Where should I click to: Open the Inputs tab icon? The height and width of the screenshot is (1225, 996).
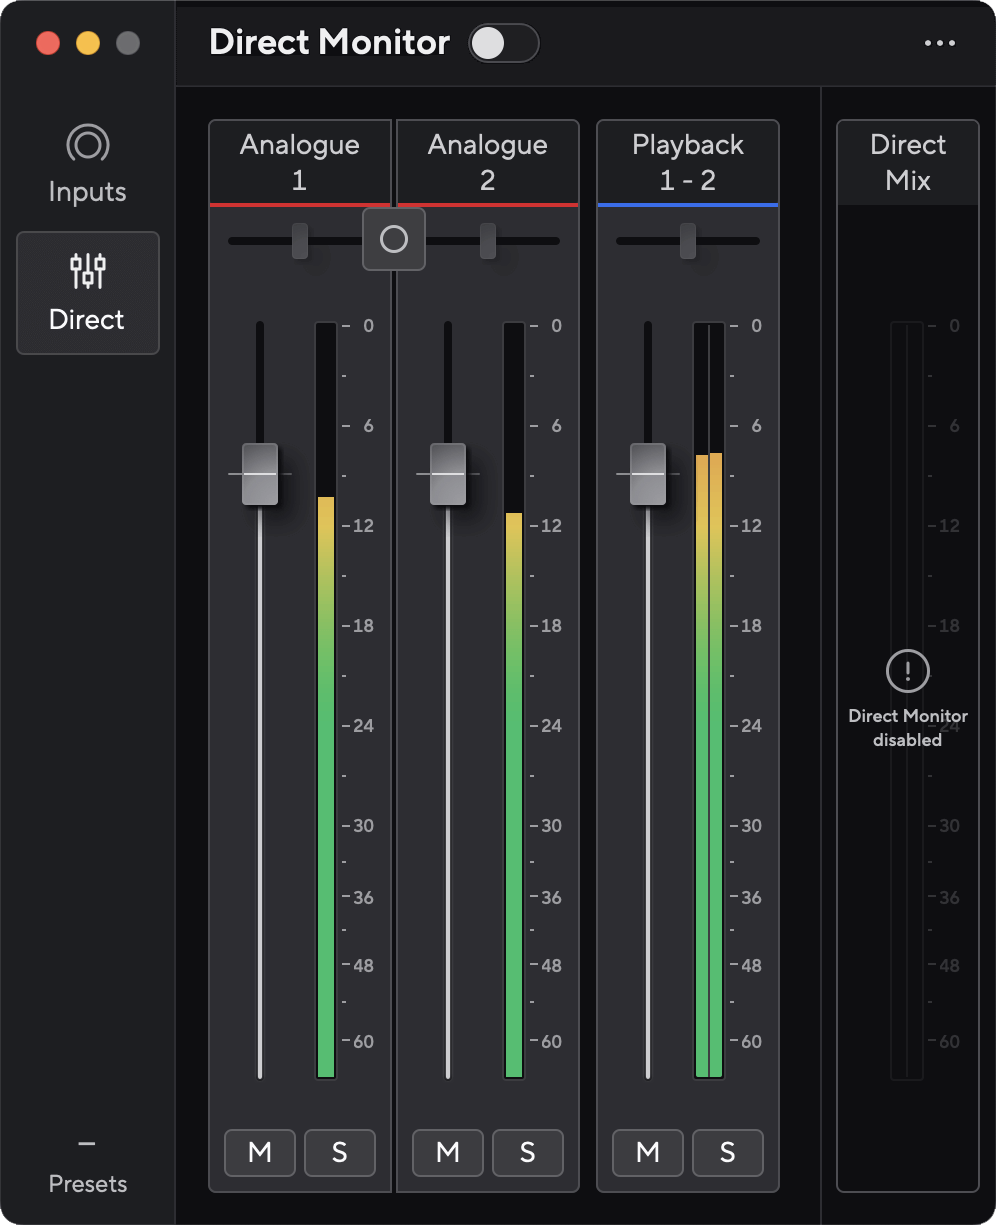[87, 146]
